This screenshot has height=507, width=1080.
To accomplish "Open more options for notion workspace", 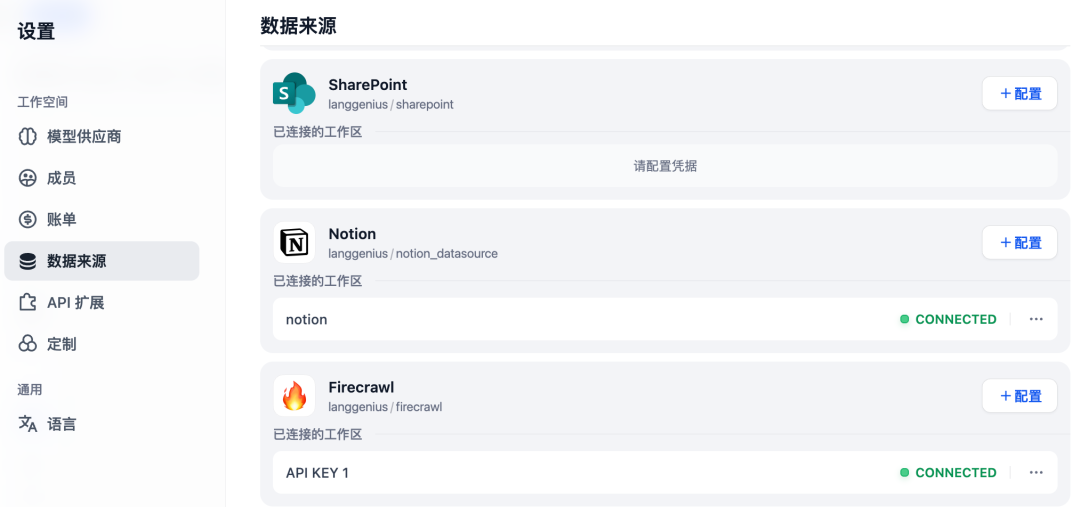I will tap(1036, 319).
